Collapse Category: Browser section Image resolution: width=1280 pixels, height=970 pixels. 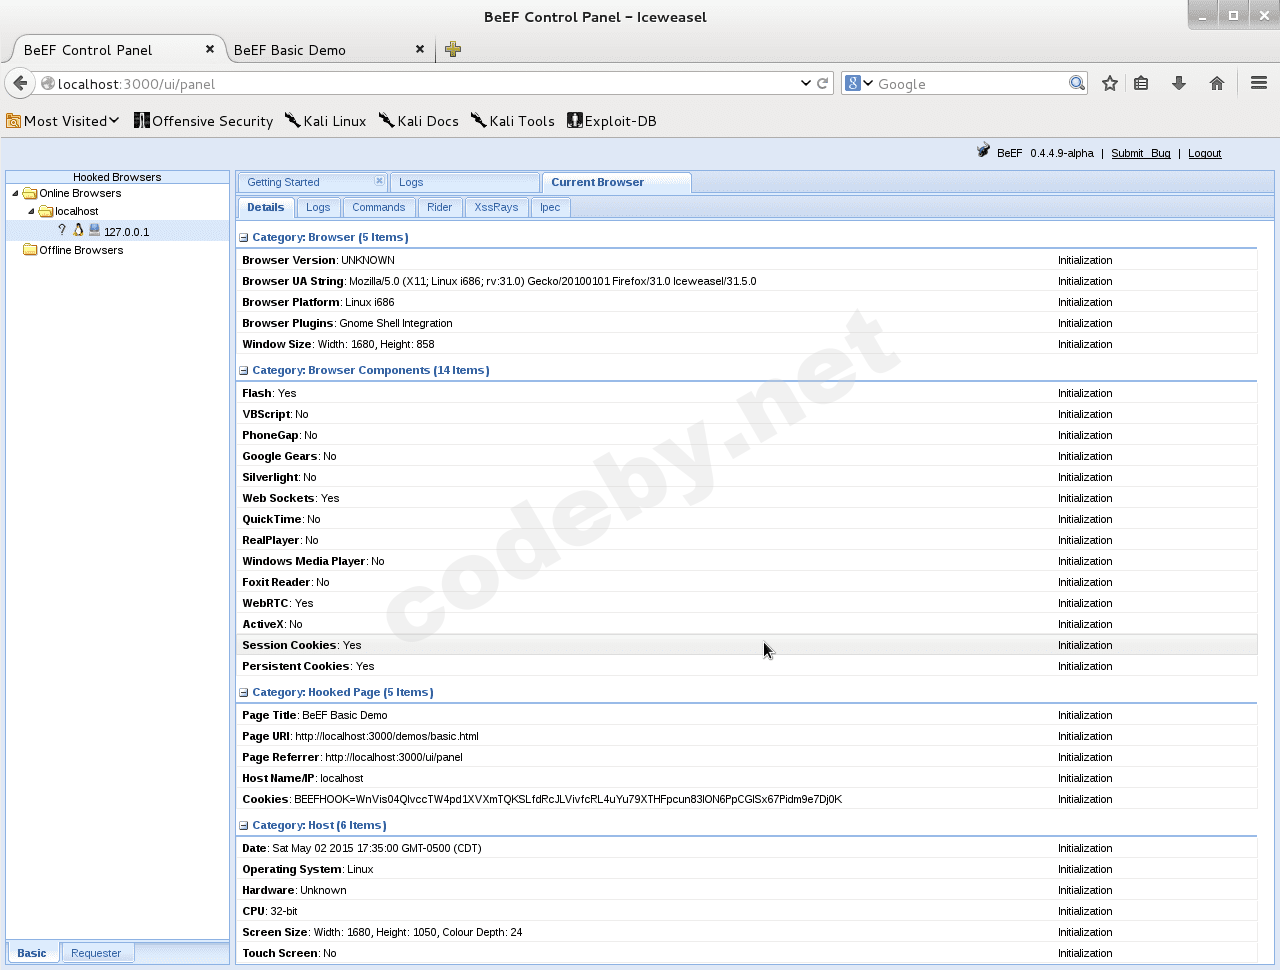point(243,238)
